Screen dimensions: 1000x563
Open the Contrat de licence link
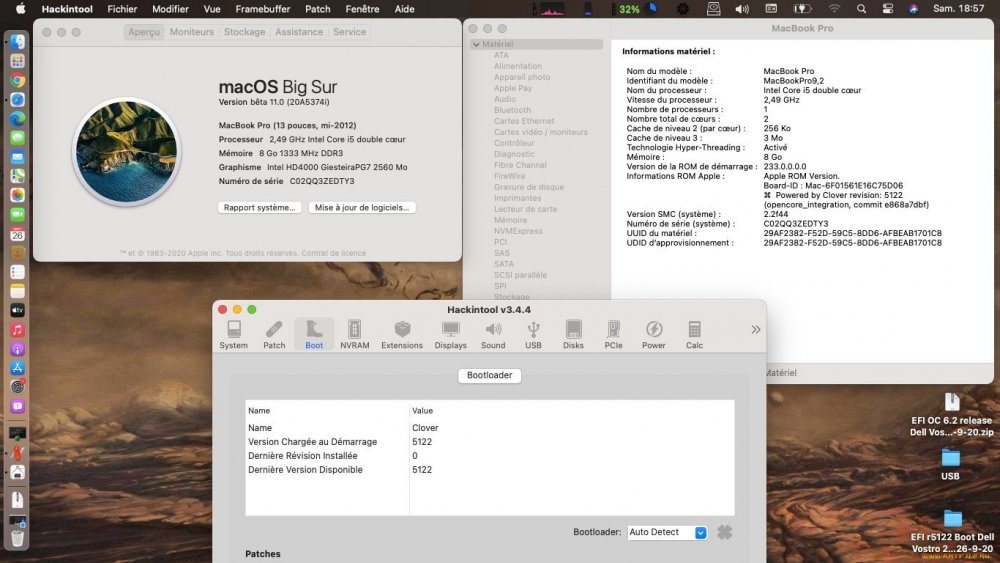334,253
